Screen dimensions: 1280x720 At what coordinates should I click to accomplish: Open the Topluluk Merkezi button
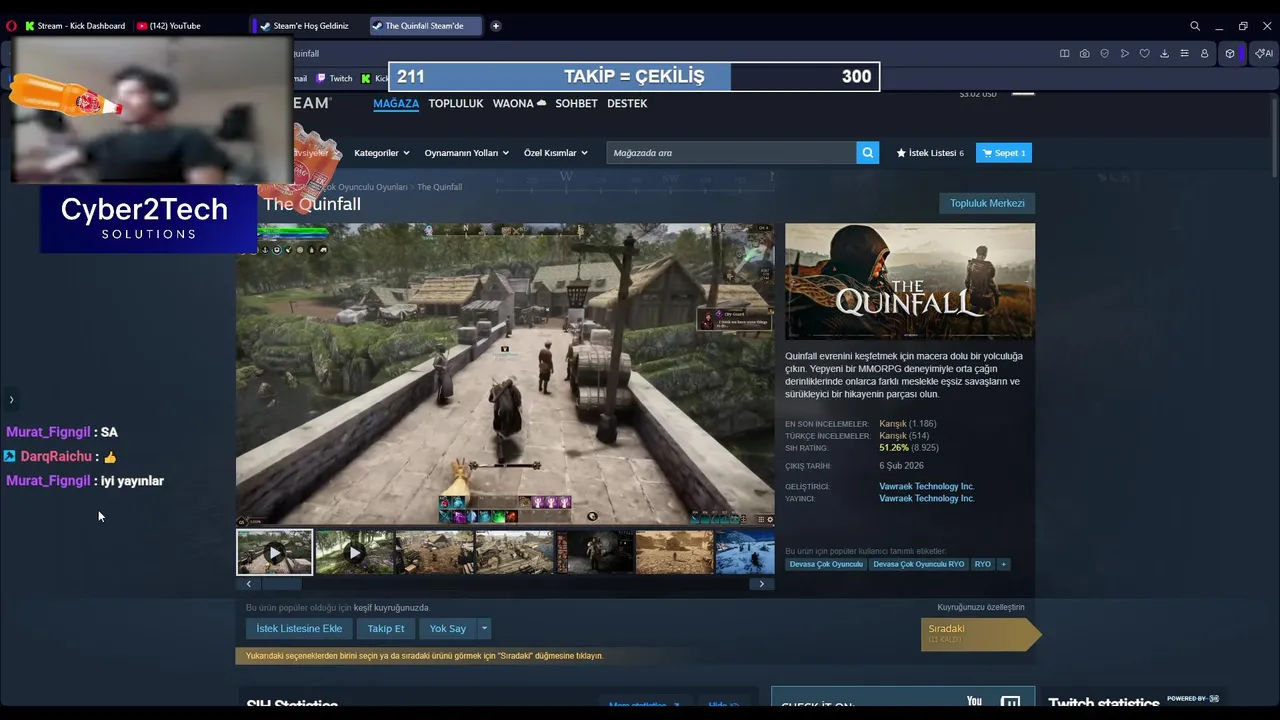pos(987,203)
